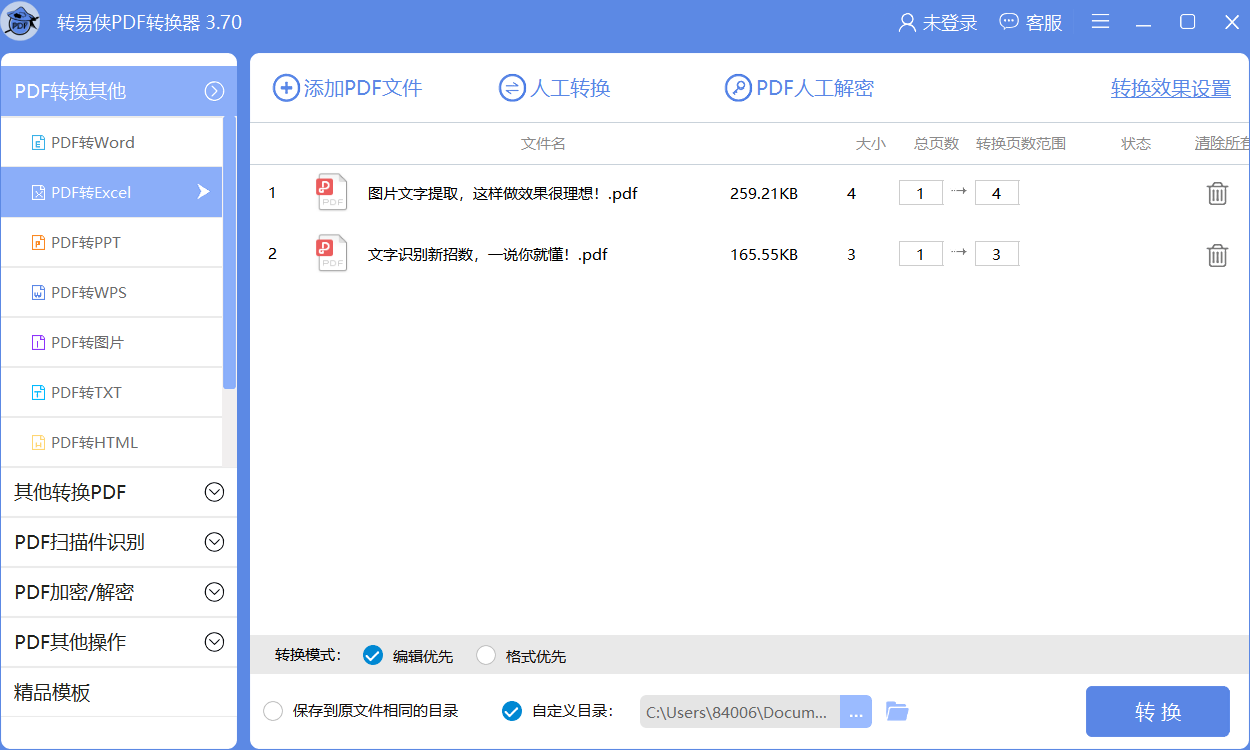Open 精品模板 section

[118, 692]
